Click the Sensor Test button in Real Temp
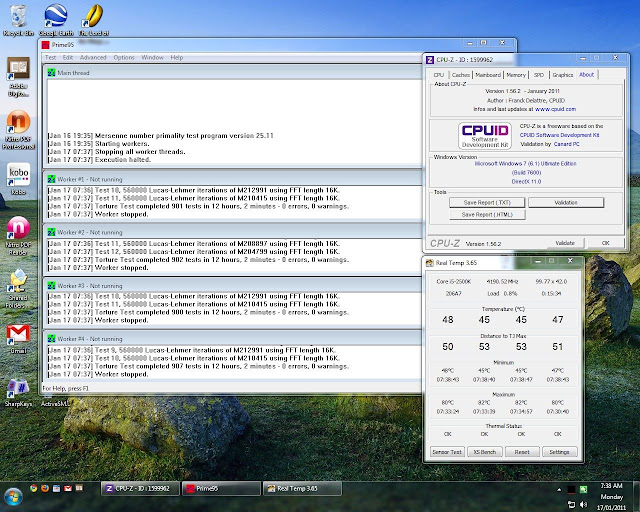Viewport: 640px width, 512px height. tap(447, 452)
